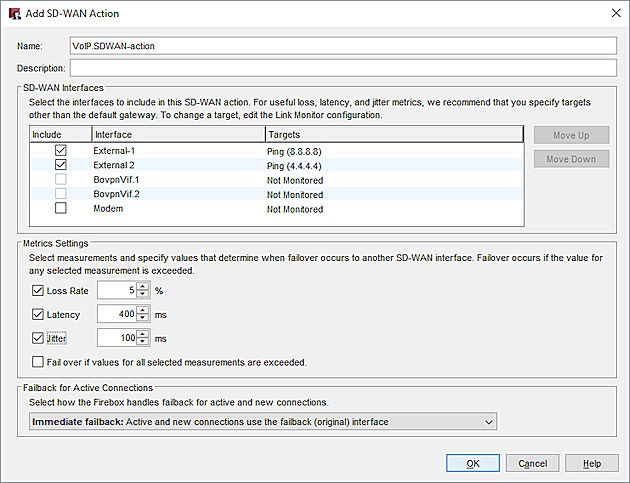Uncheck the External.2 include checkbox
The width and height of the screenshot is (630, 483).
coord(60,164)
